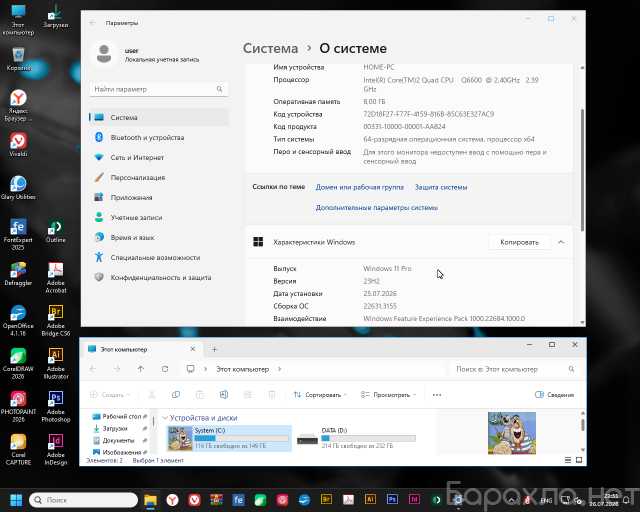The width and height of the screenshot is (640, 512).
Task: Select 'Система' in Settings sidebar
Action: point(159,118)
